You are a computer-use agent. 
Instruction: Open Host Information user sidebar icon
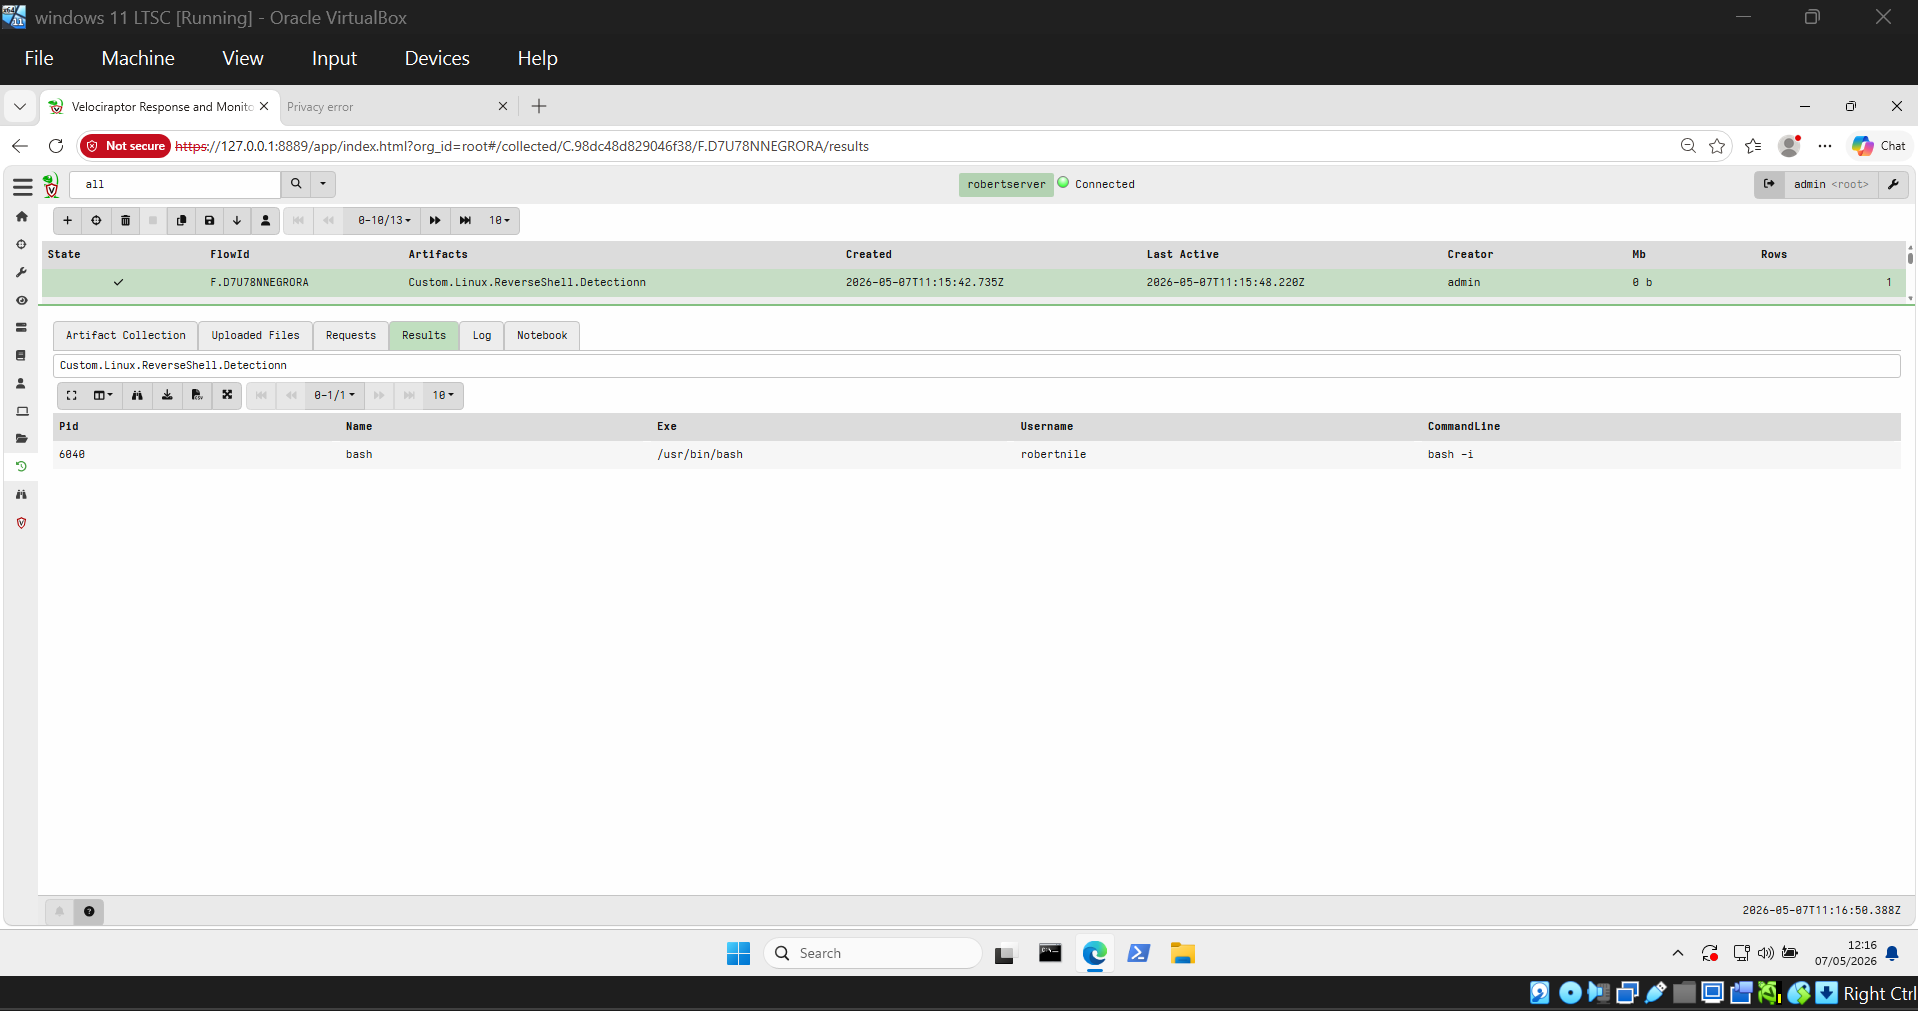coord(21,383)
